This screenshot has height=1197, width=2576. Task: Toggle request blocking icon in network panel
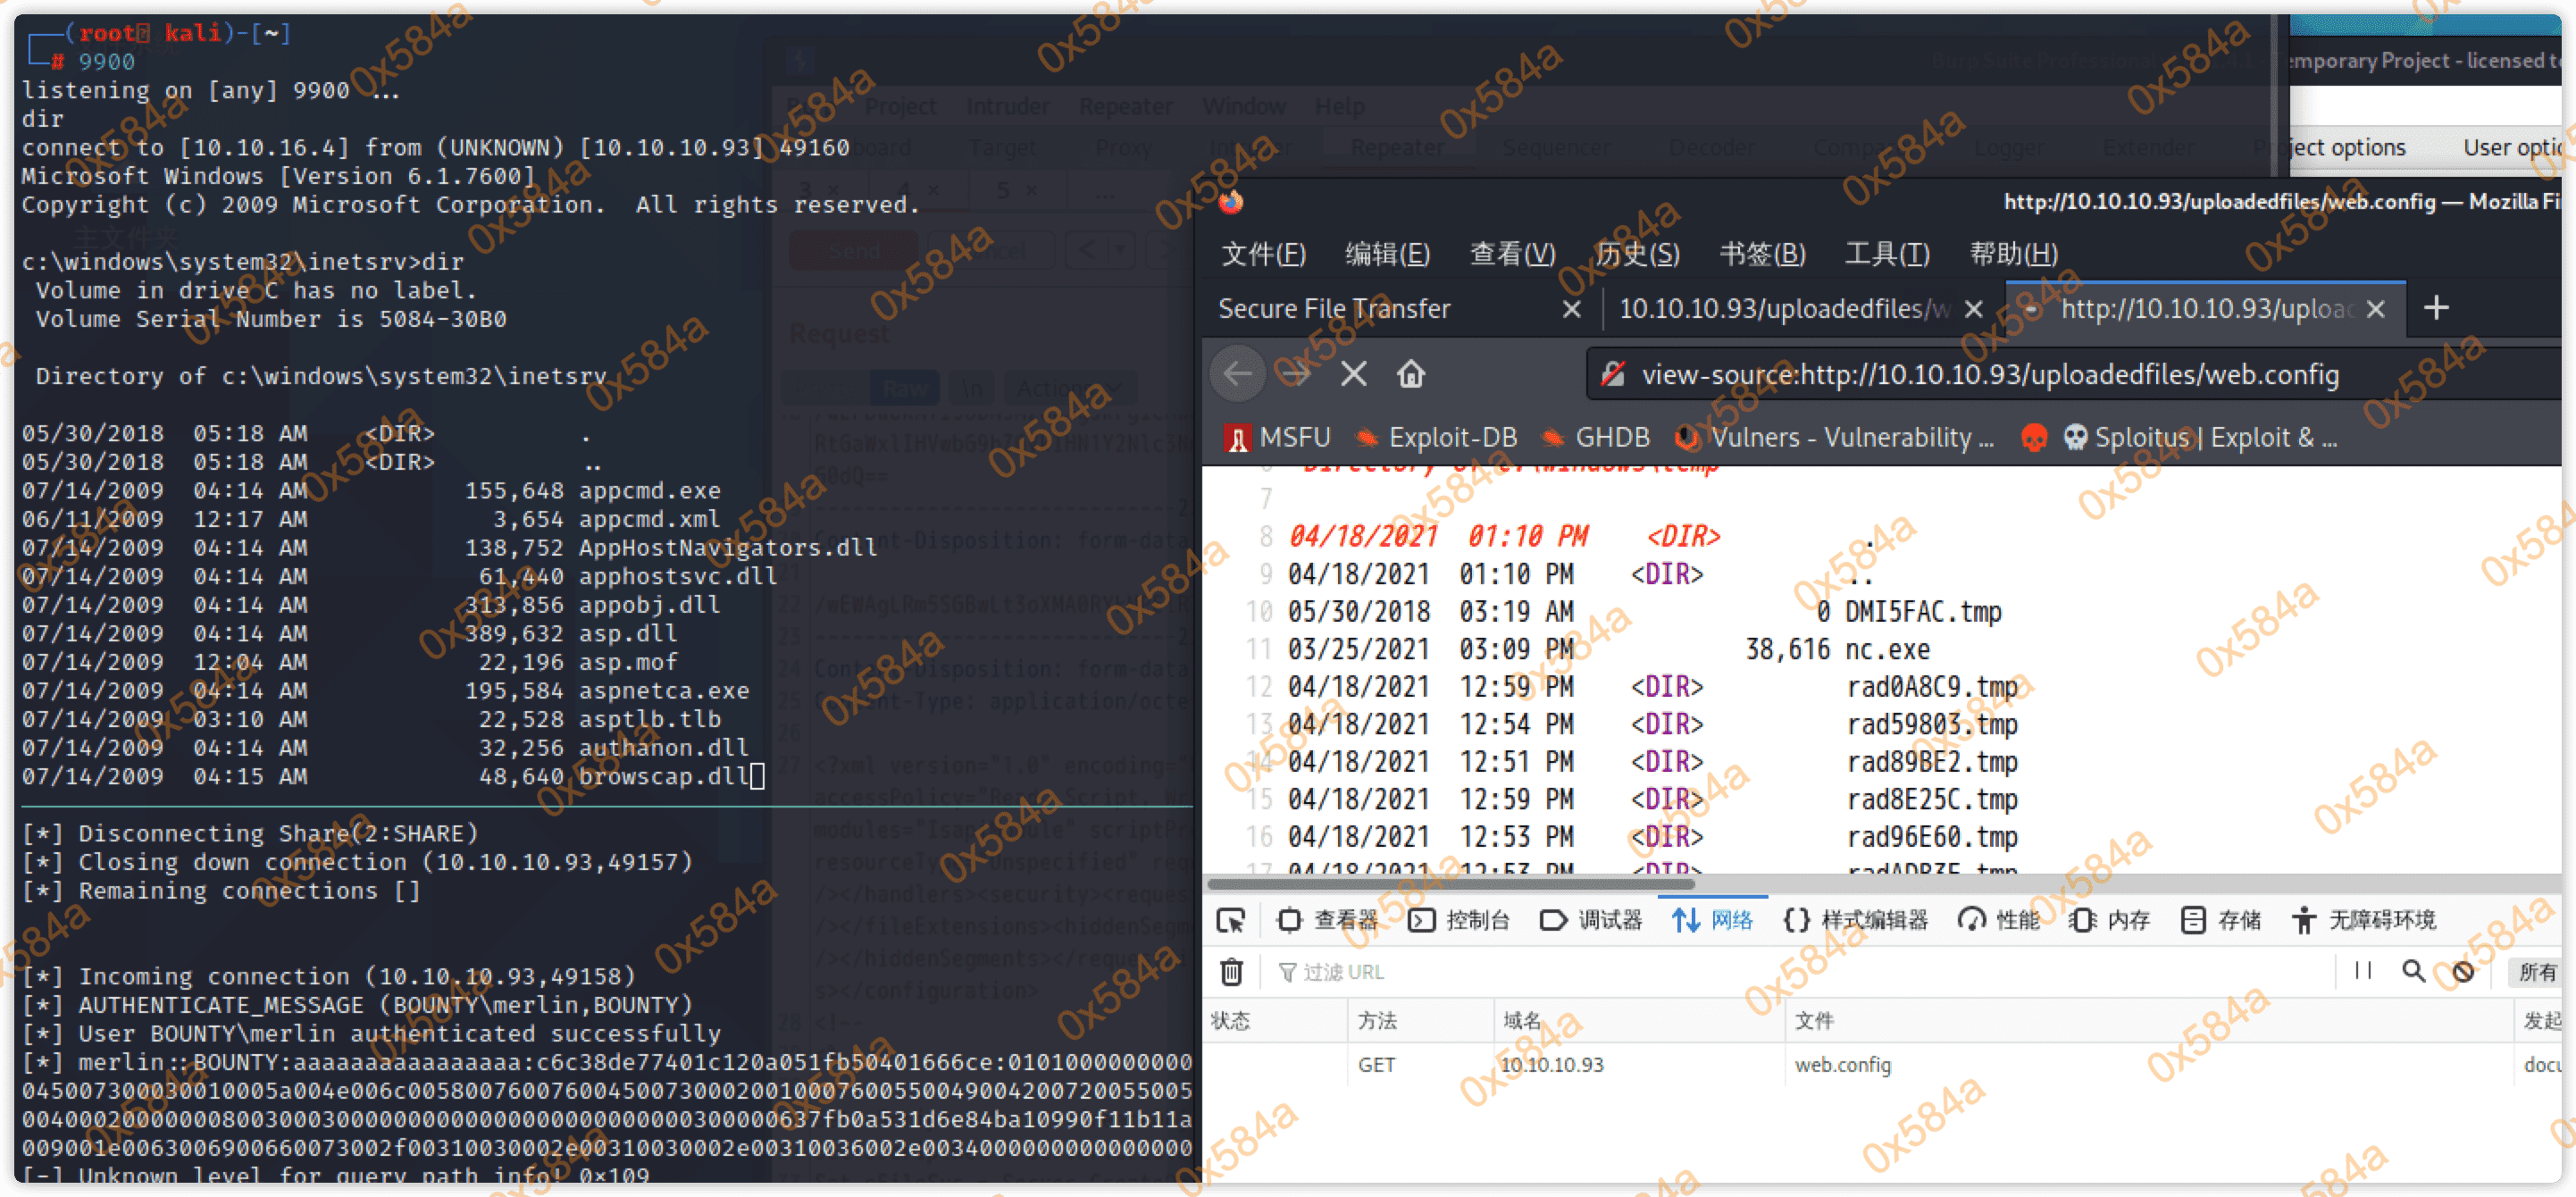2463,971
